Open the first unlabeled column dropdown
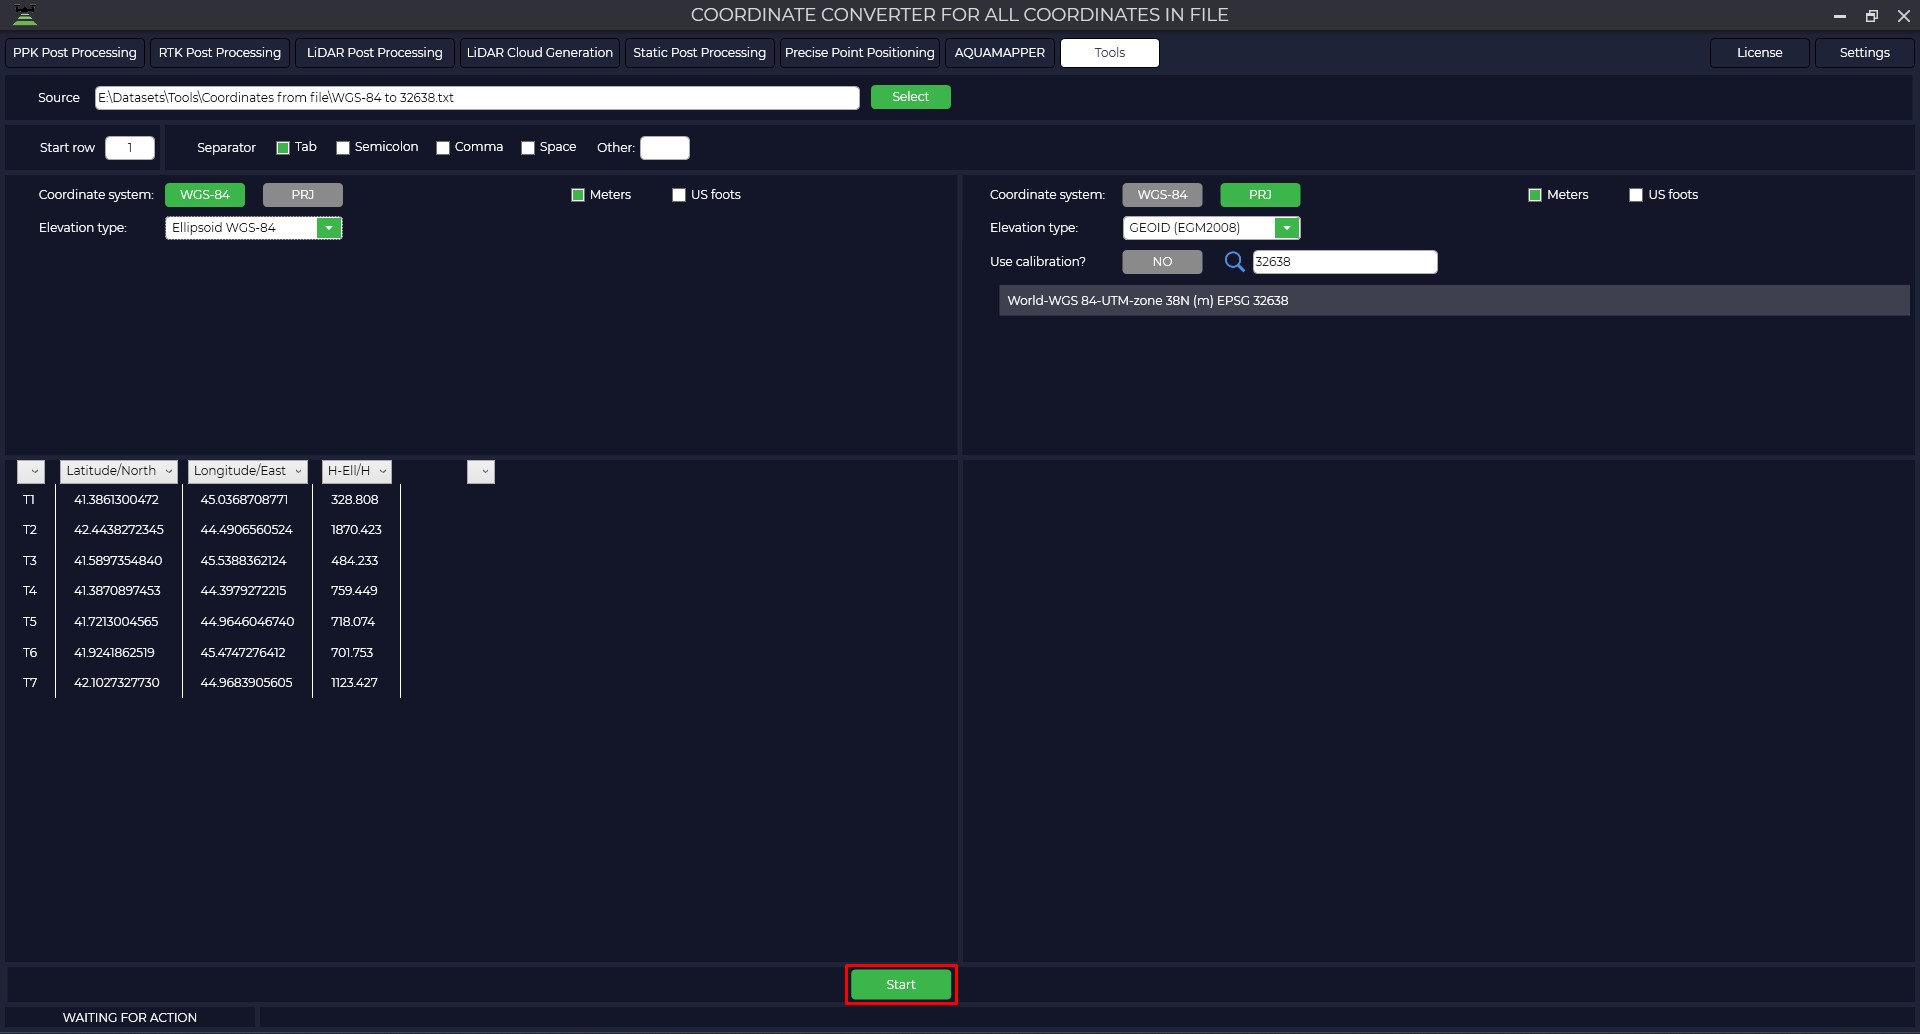The image size is (1920, 1034). [x=31, y=472]
